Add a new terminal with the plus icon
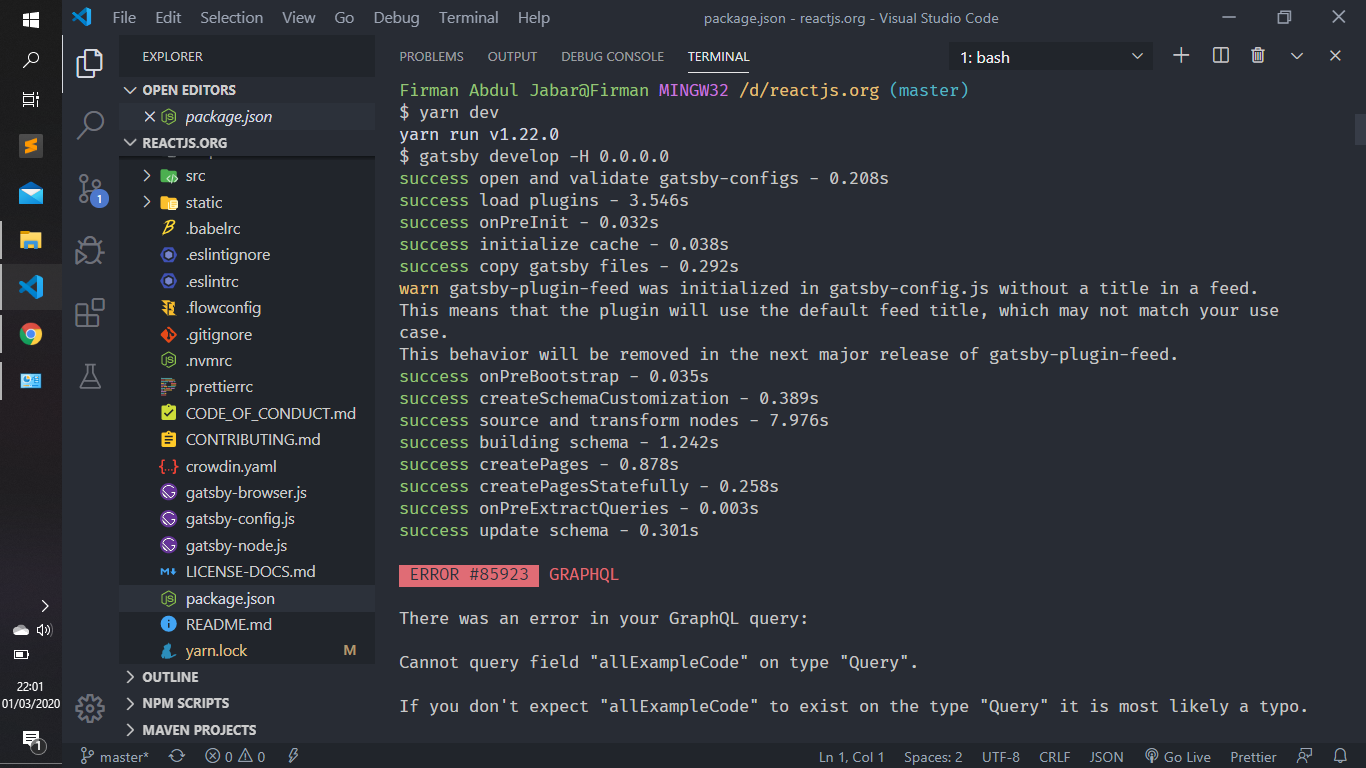The height and width of the screenshot is (768, 1366). pos(1181,56)
